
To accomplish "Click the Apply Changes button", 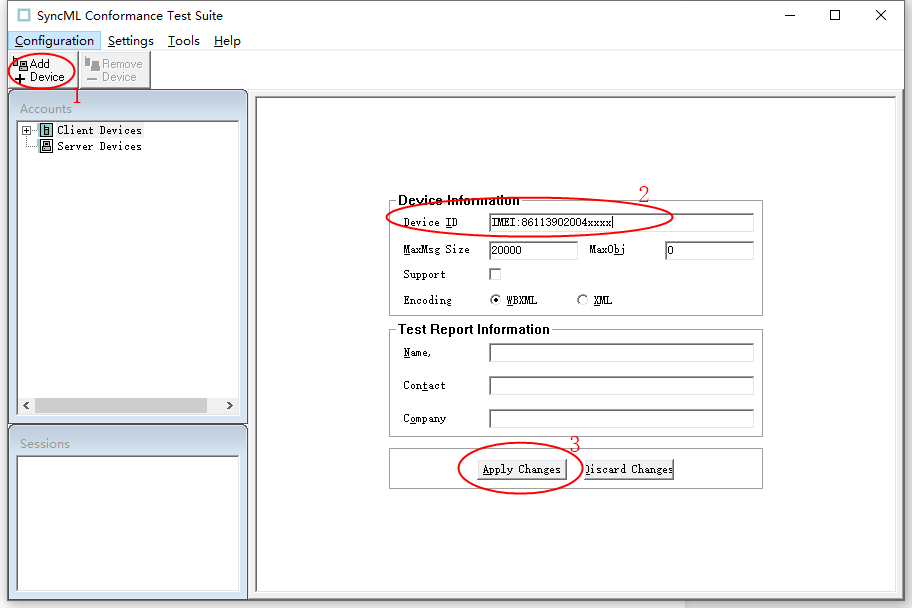I will click(x=522, y=469).
